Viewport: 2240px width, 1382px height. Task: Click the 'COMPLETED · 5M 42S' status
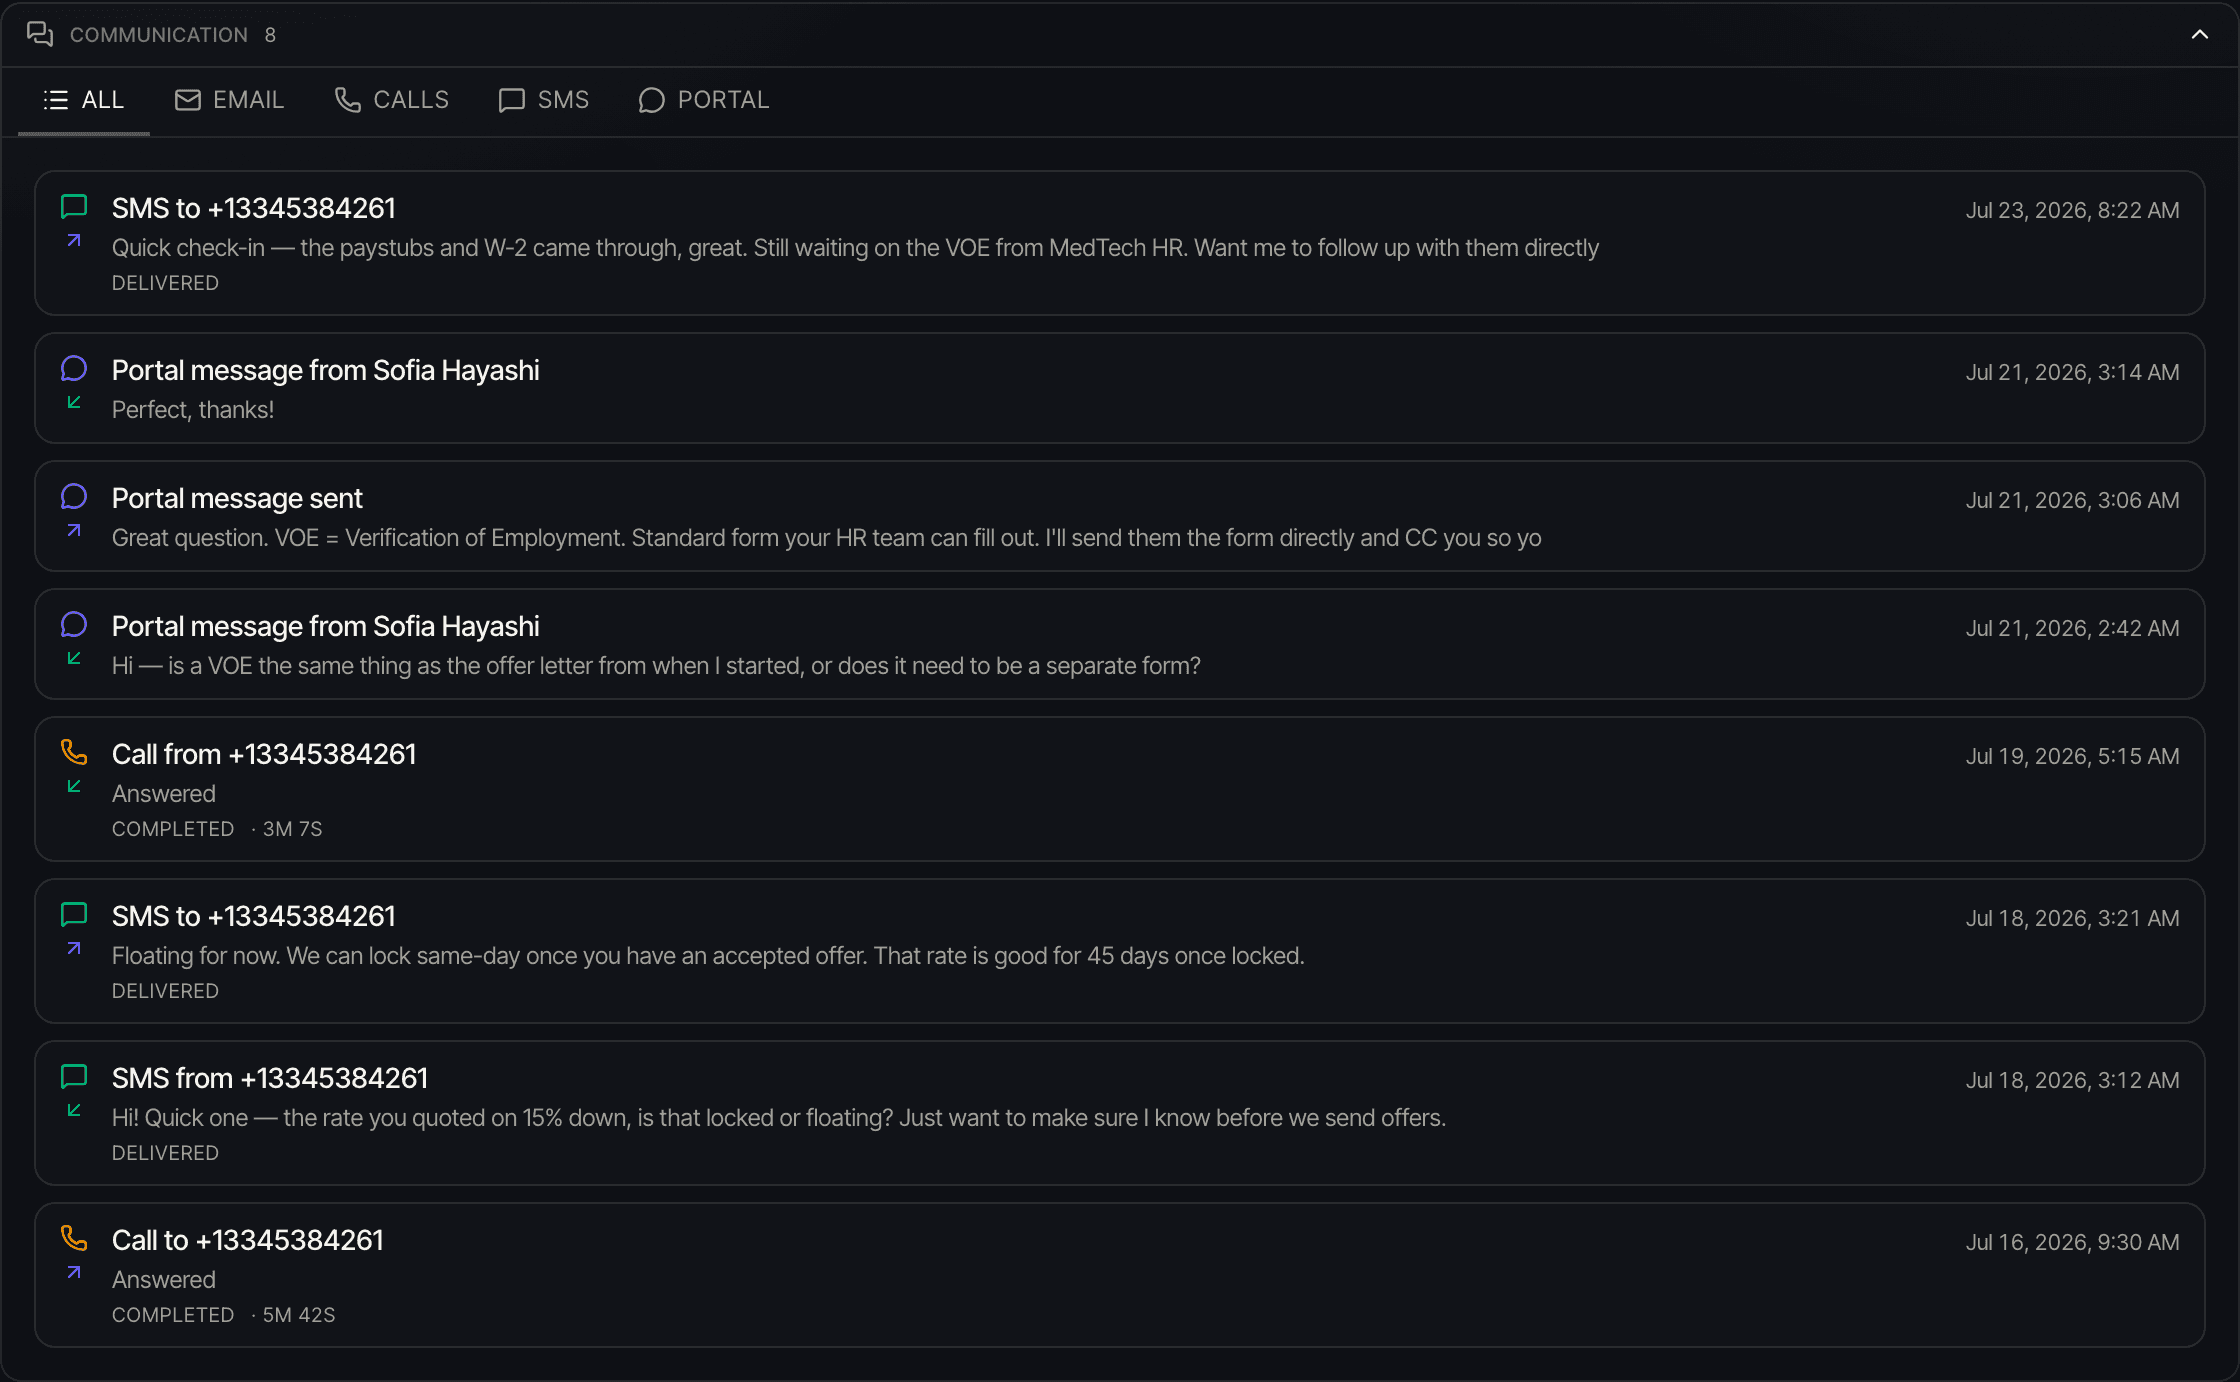click(224, 1315)
